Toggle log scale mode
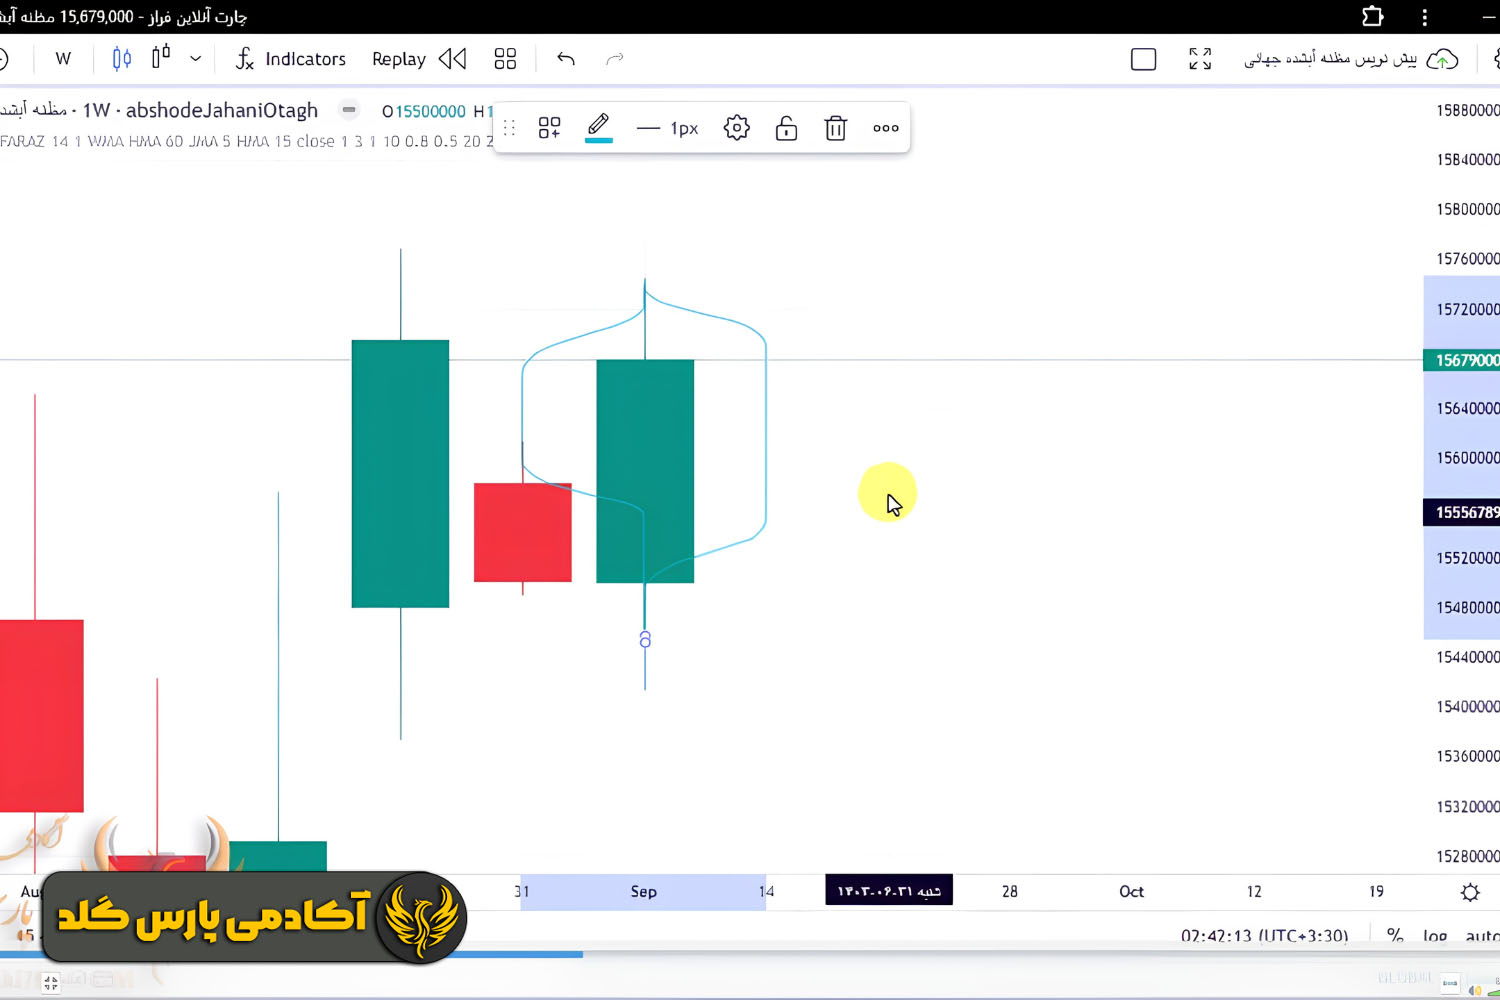 pos(1435,937)
